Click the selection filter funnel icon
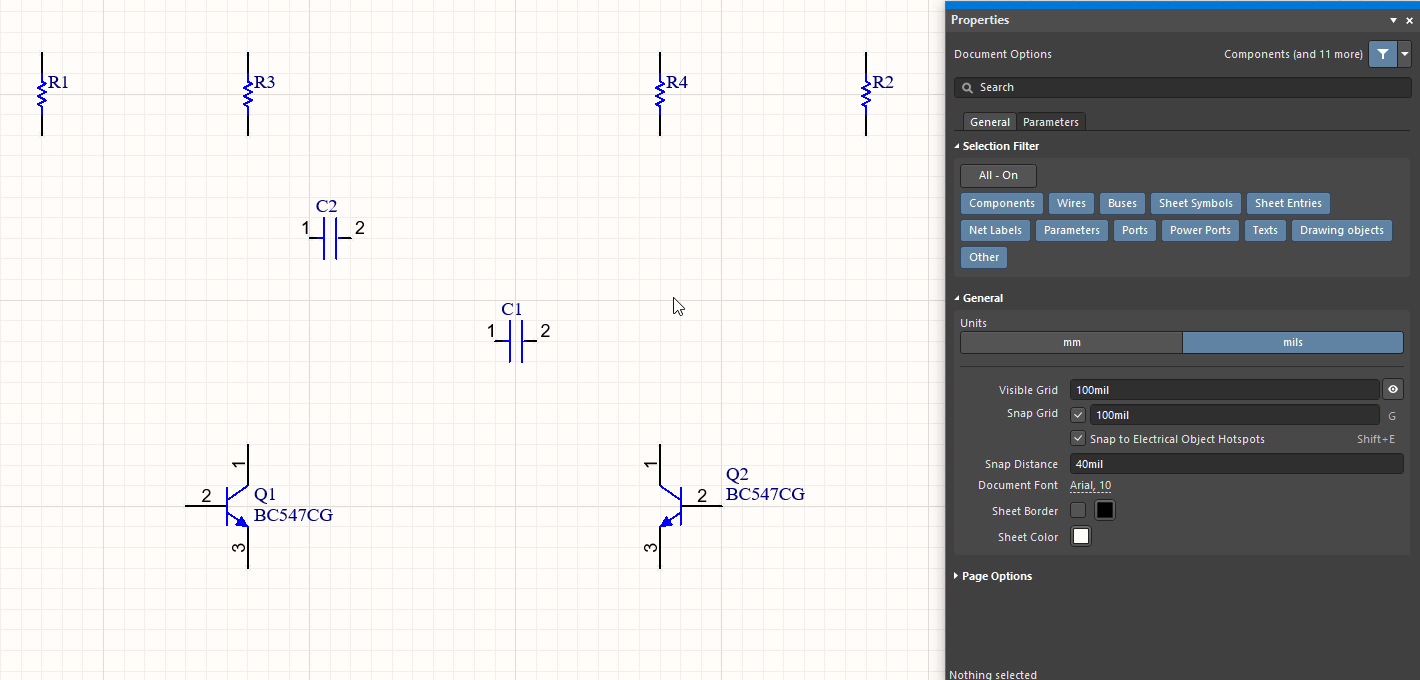This screenshot has width=1420, height=680. [1382, 54]
